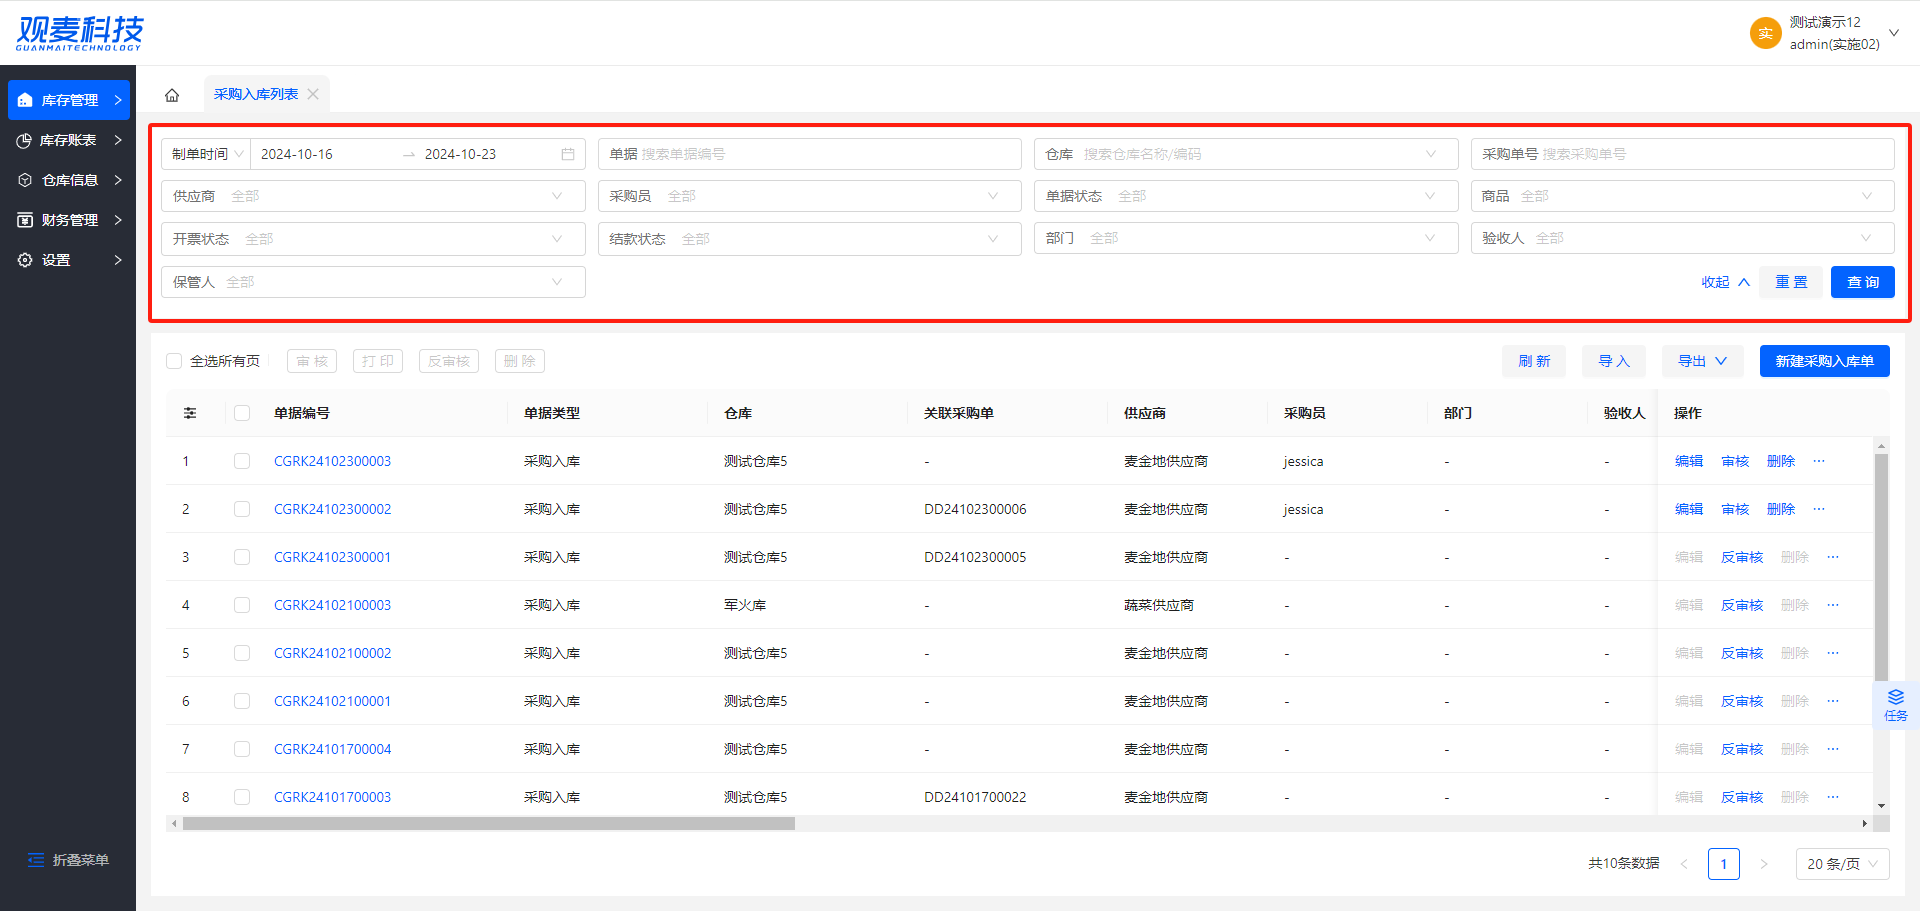Collapse filters with 收起 link
This screenshot has height=911, width=1920.
click(x=1725, y=282)
